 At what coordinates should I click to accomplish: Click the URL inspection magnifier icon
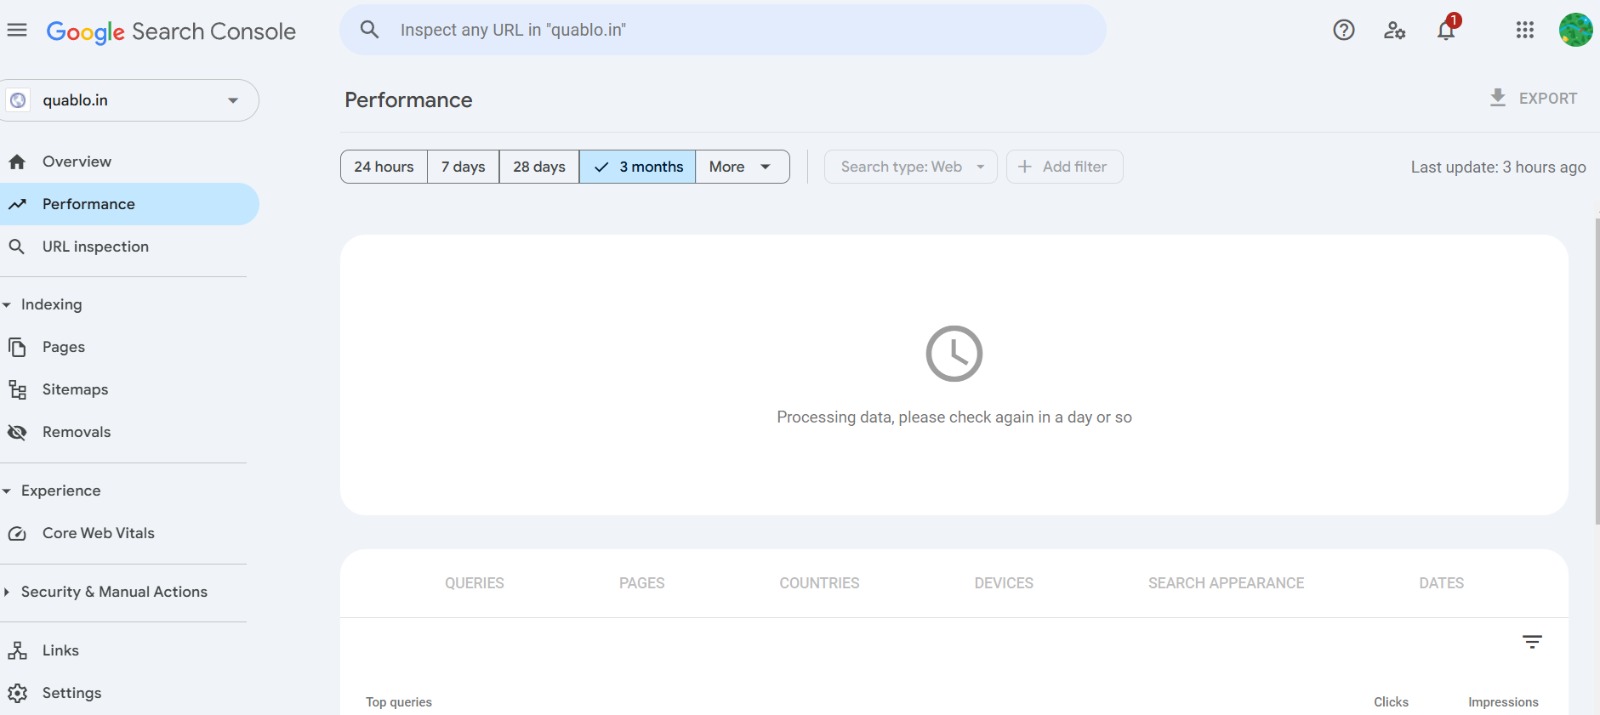pyautogui.click(x=17, y=247)
